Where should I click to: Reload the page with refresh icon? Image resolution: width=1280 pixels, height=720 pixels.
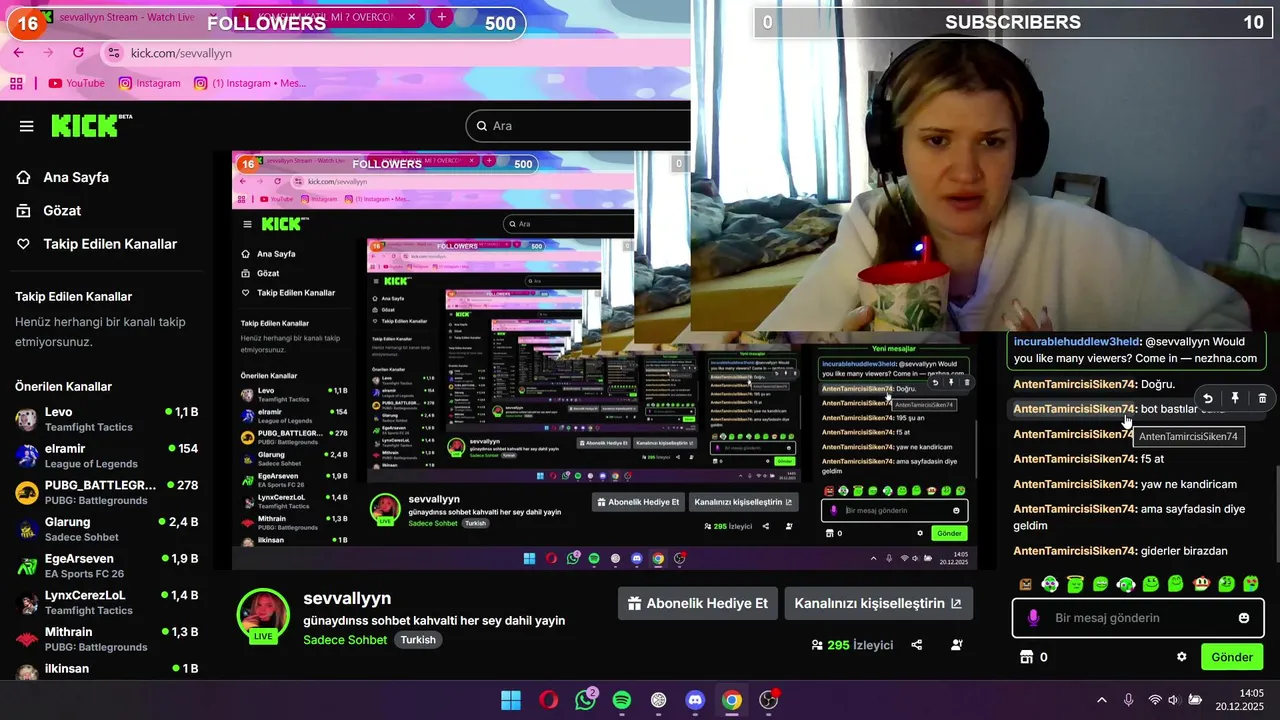78,53
